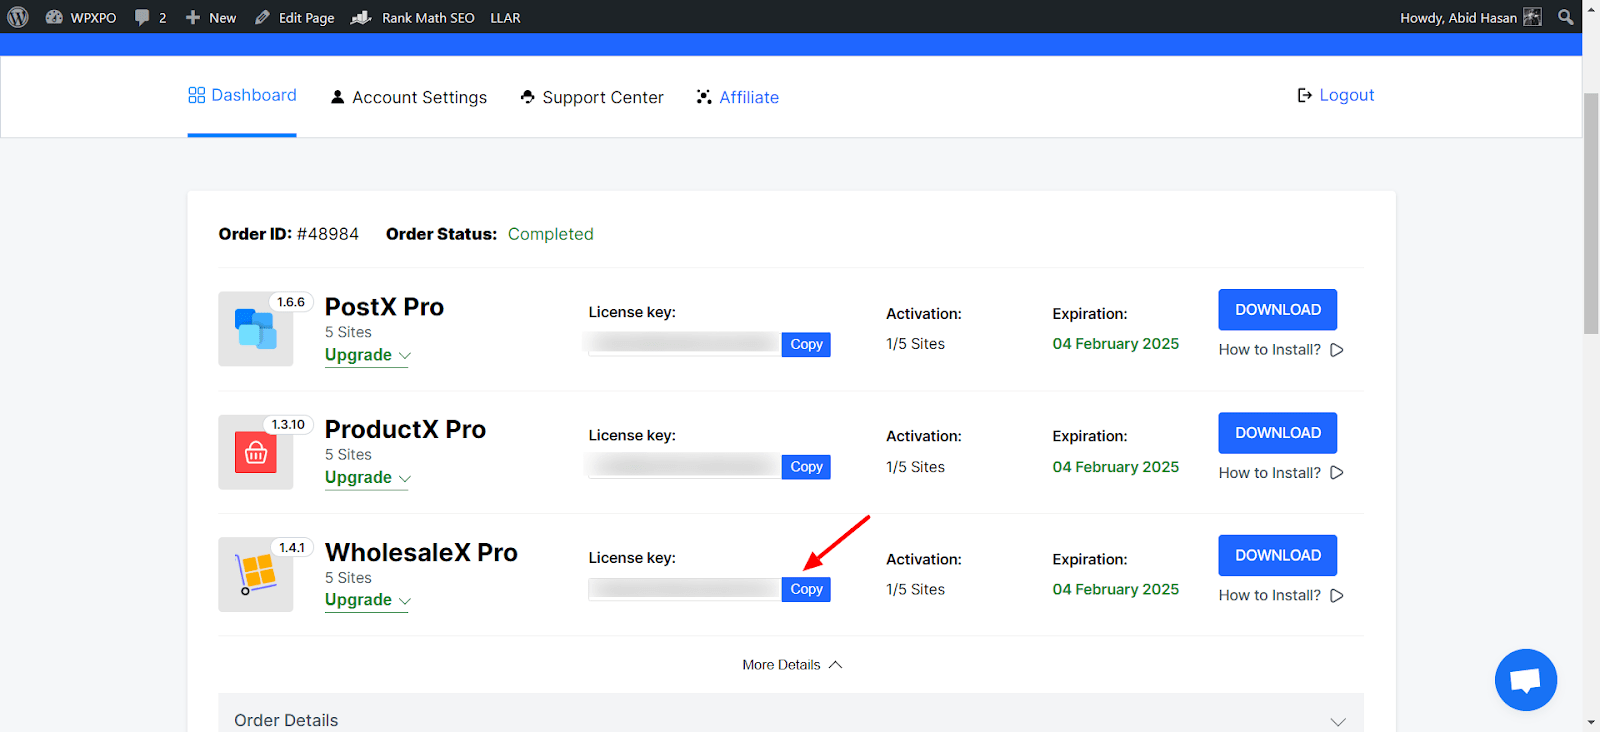Copy the WholesaleX Pro license key

(x=806, y=589)
